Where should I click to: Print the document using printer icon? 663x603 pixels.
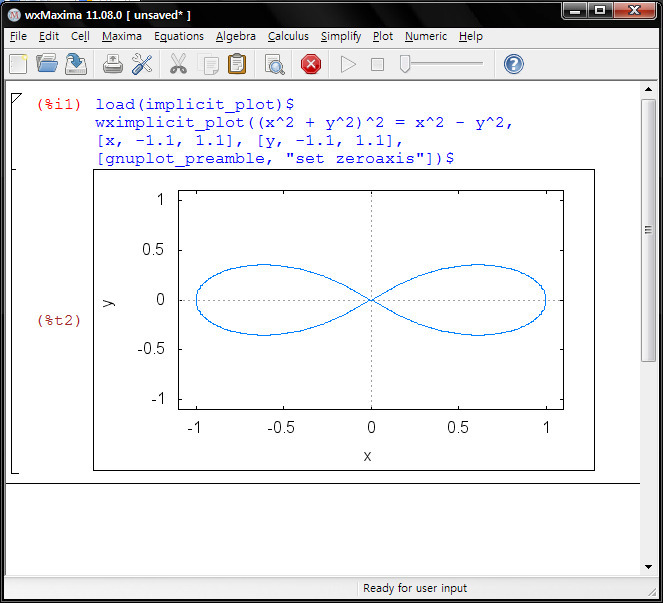[113, 64]
